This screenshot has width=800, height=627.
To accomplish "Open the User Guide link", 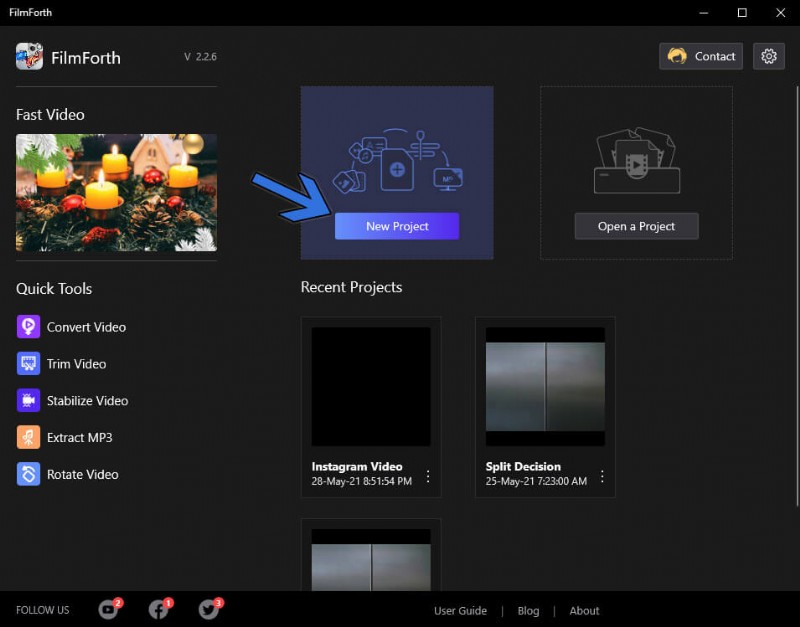I will pos(460,611).
